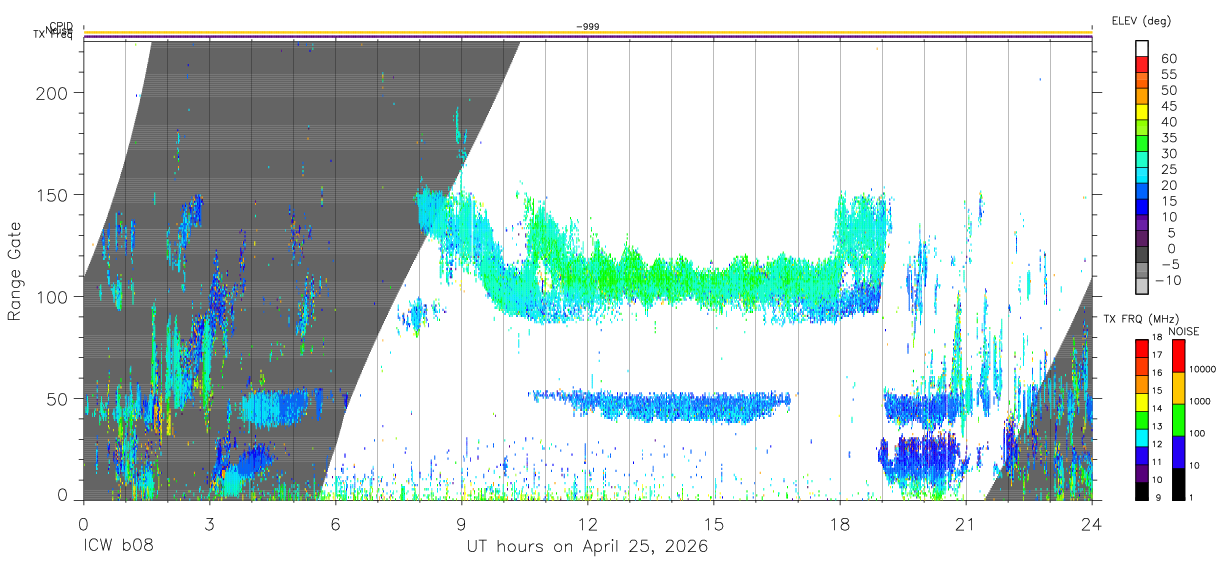Click ELEV legend value '20'
This screenshot has width=1228, height=567.
(1169, 185)
